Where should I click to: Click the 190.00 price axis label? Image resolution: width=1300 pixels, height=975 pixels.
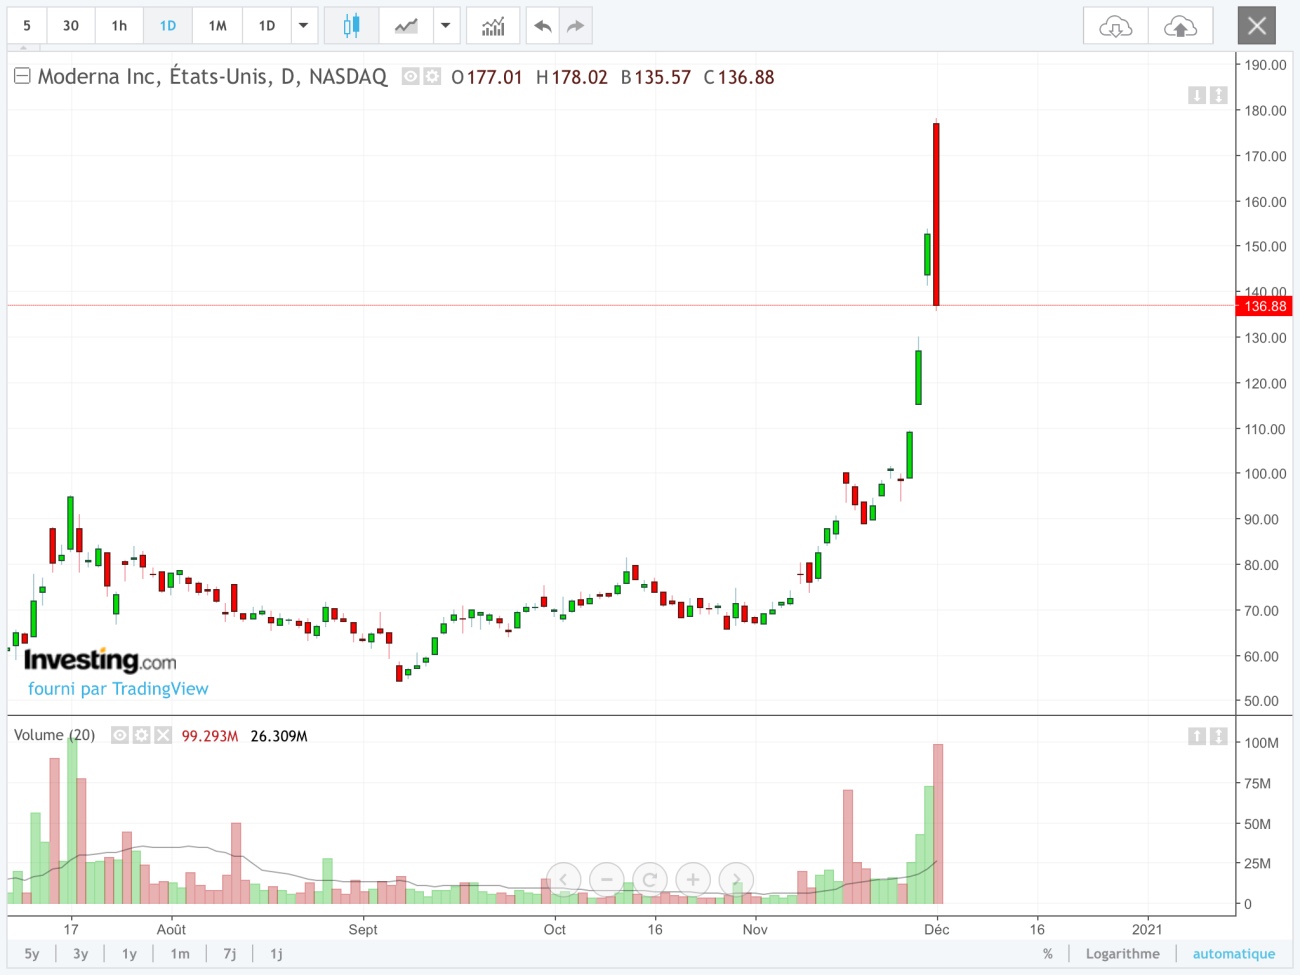pyautogui.click(x=1265, y=65)
